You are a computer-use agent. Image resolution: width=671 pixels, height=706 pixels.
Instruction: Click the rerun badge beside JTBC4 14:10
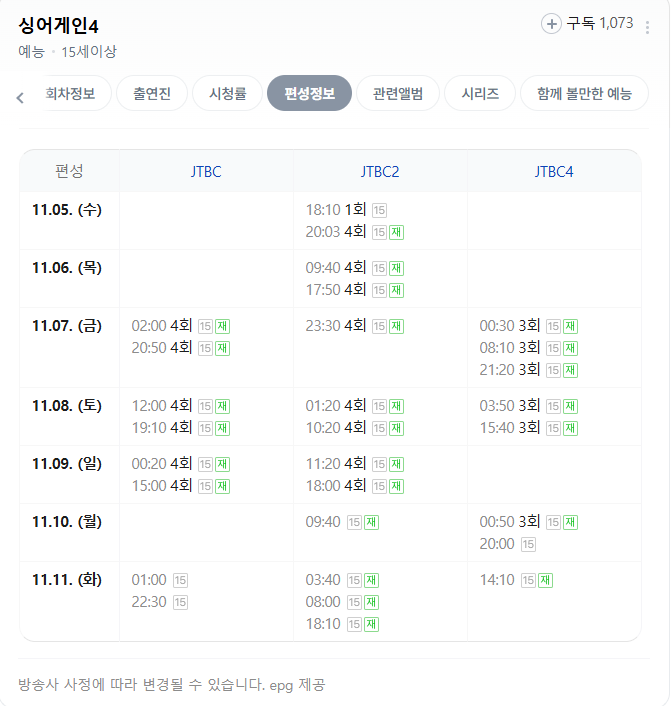[546, 580]
